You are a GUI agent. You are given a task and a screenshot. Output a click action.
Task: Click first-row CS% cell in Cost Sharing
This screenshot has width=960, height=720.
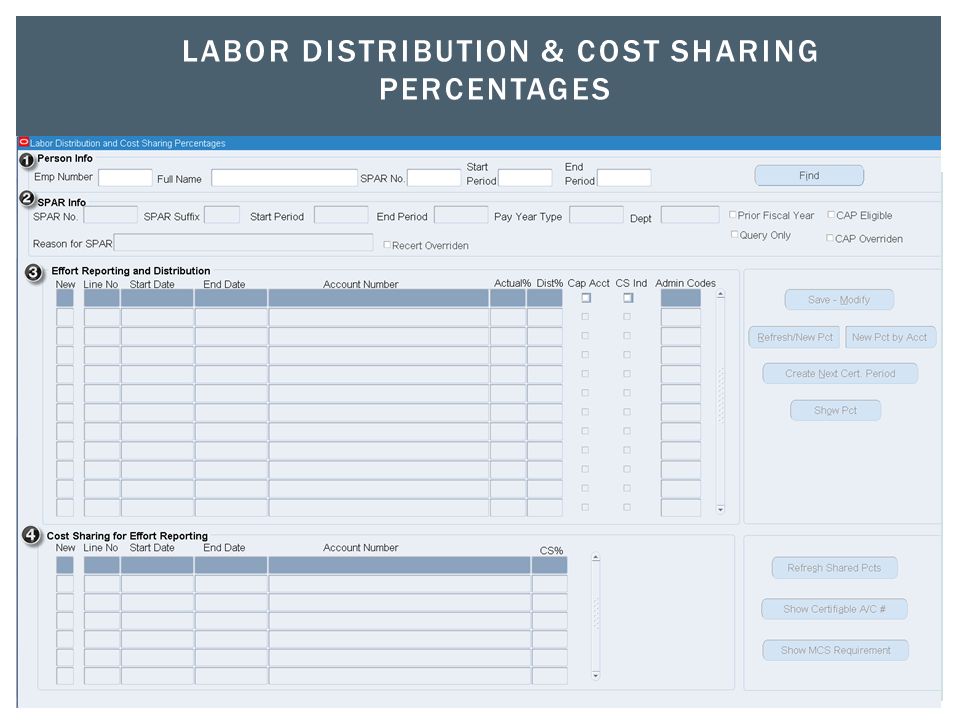click(550, 566)
